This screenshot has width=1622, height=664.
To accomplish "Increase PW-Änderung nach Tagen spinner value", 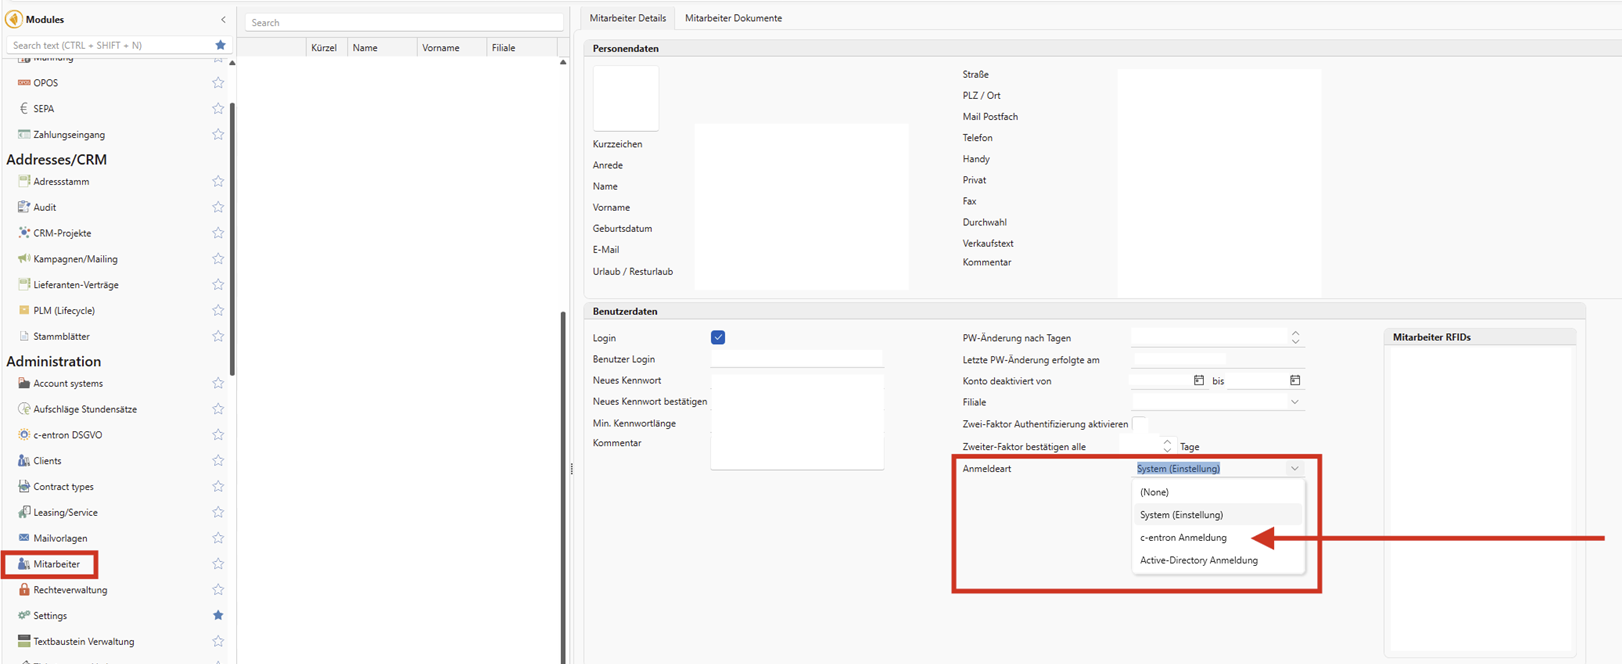I will tap(1295, 333).
